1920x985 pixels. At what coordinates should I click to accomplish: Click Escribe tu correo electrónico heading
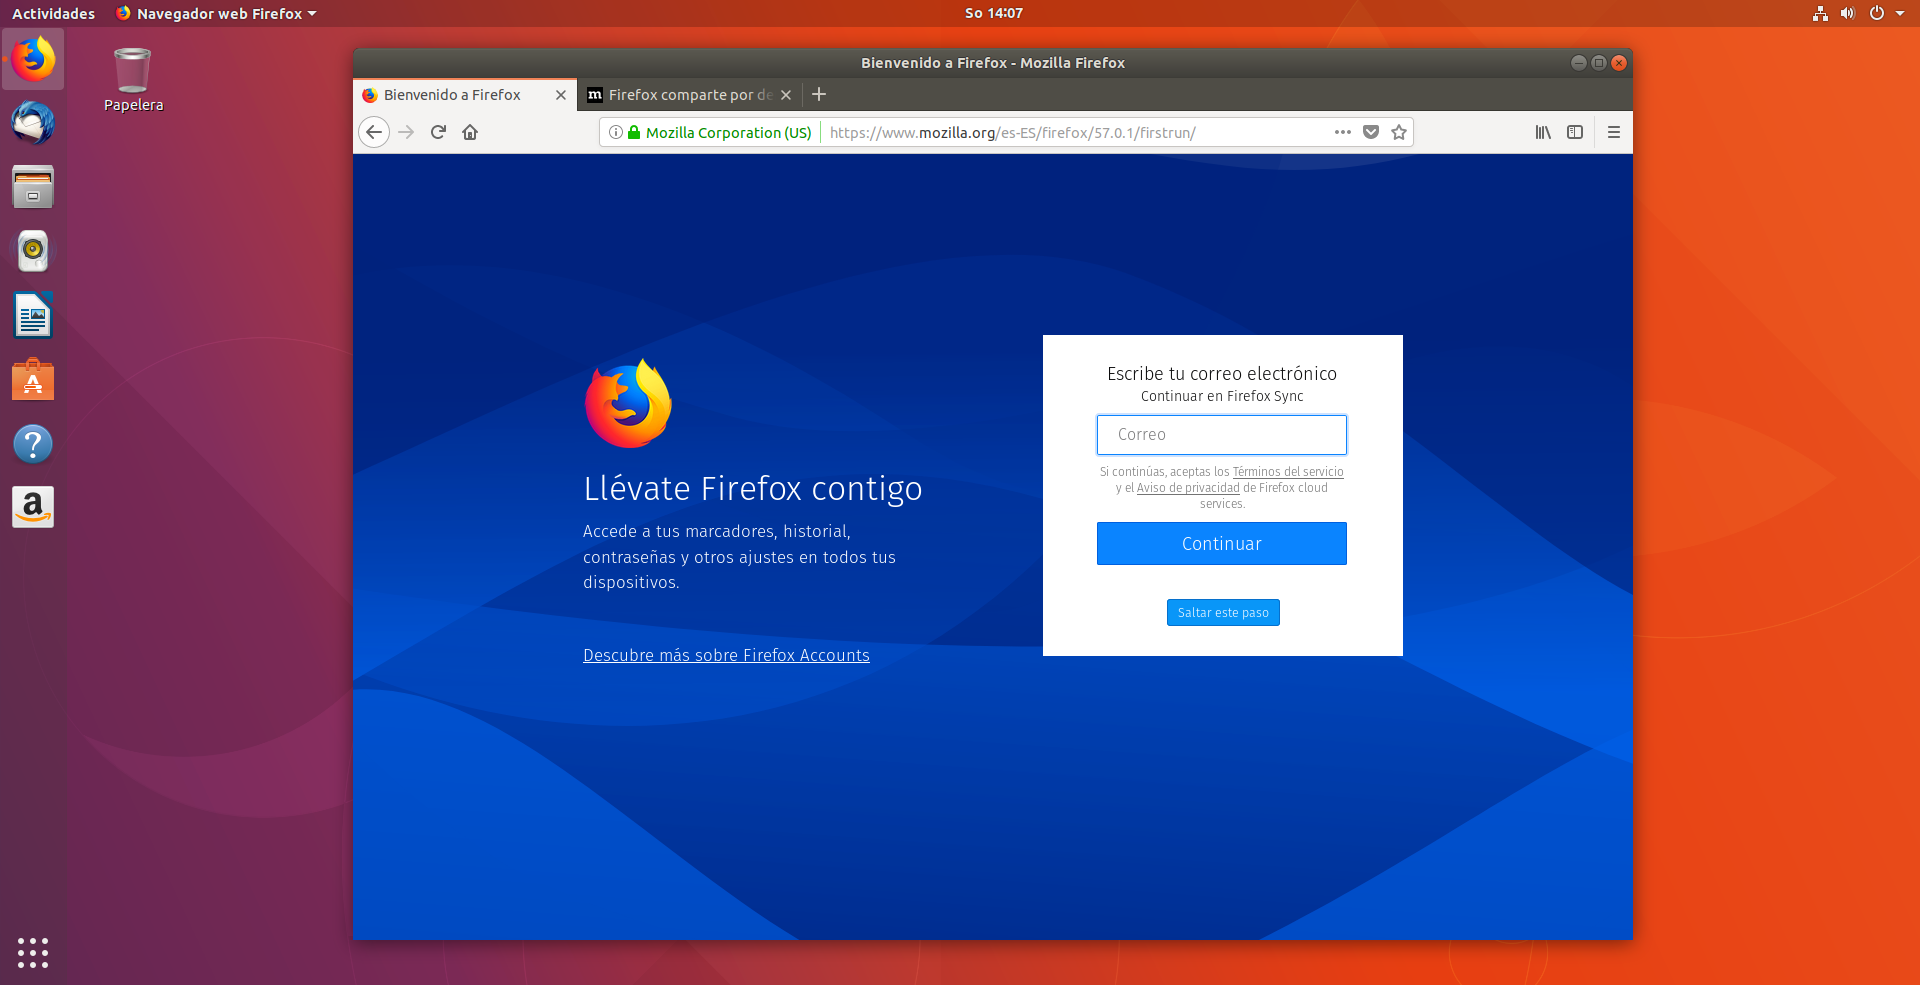point(1222,374)
